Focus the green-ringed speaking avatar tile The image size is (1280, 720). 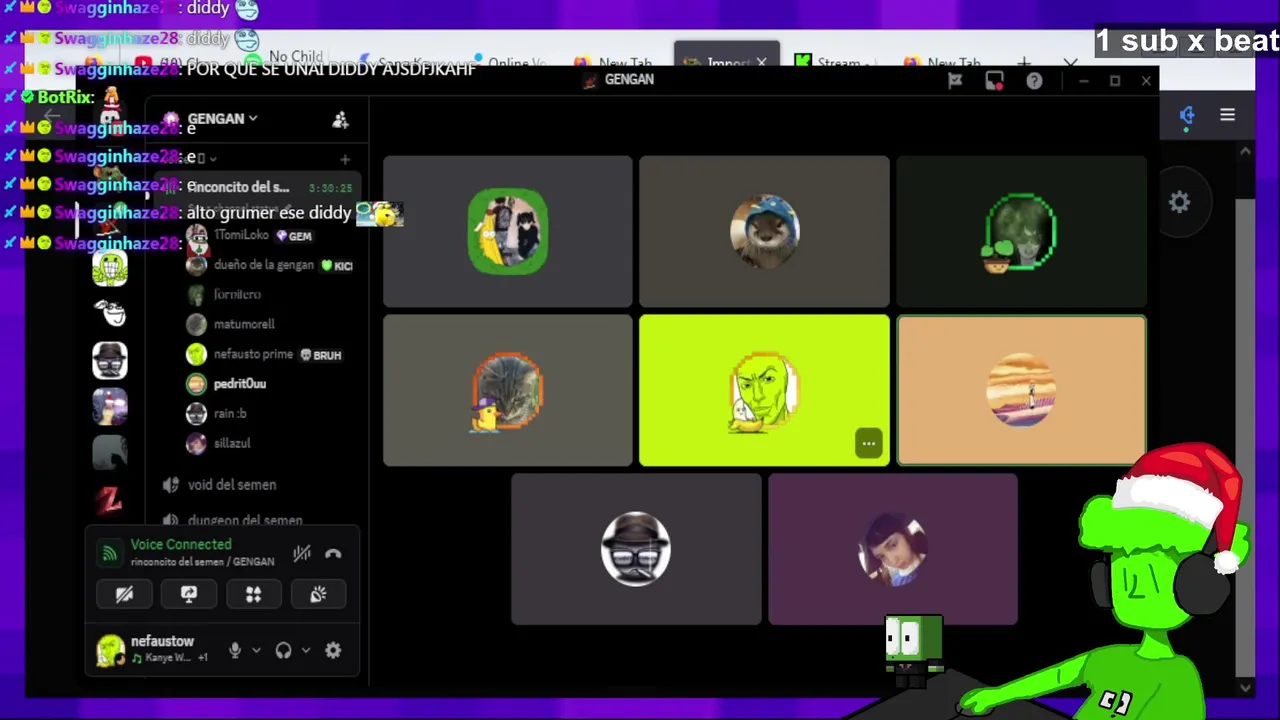click(1021, 231)
